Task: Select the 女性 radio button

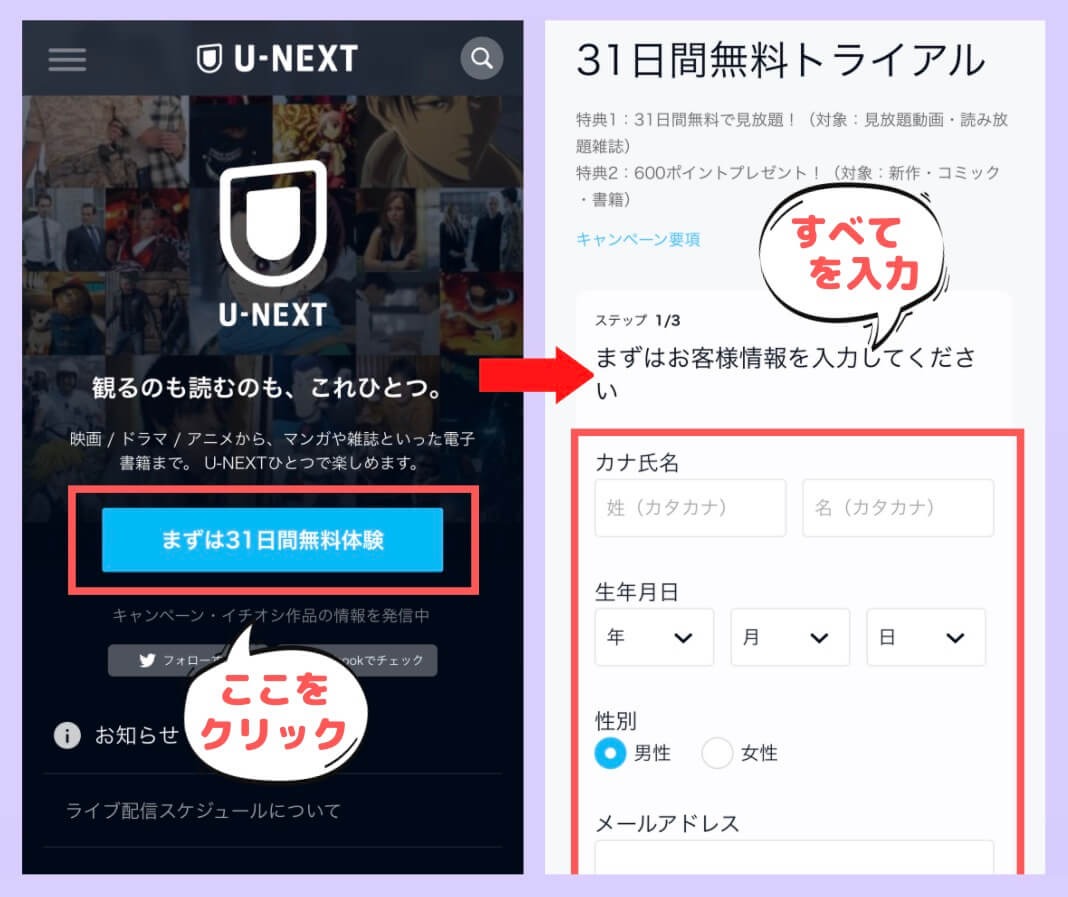Action: point(717,753)
